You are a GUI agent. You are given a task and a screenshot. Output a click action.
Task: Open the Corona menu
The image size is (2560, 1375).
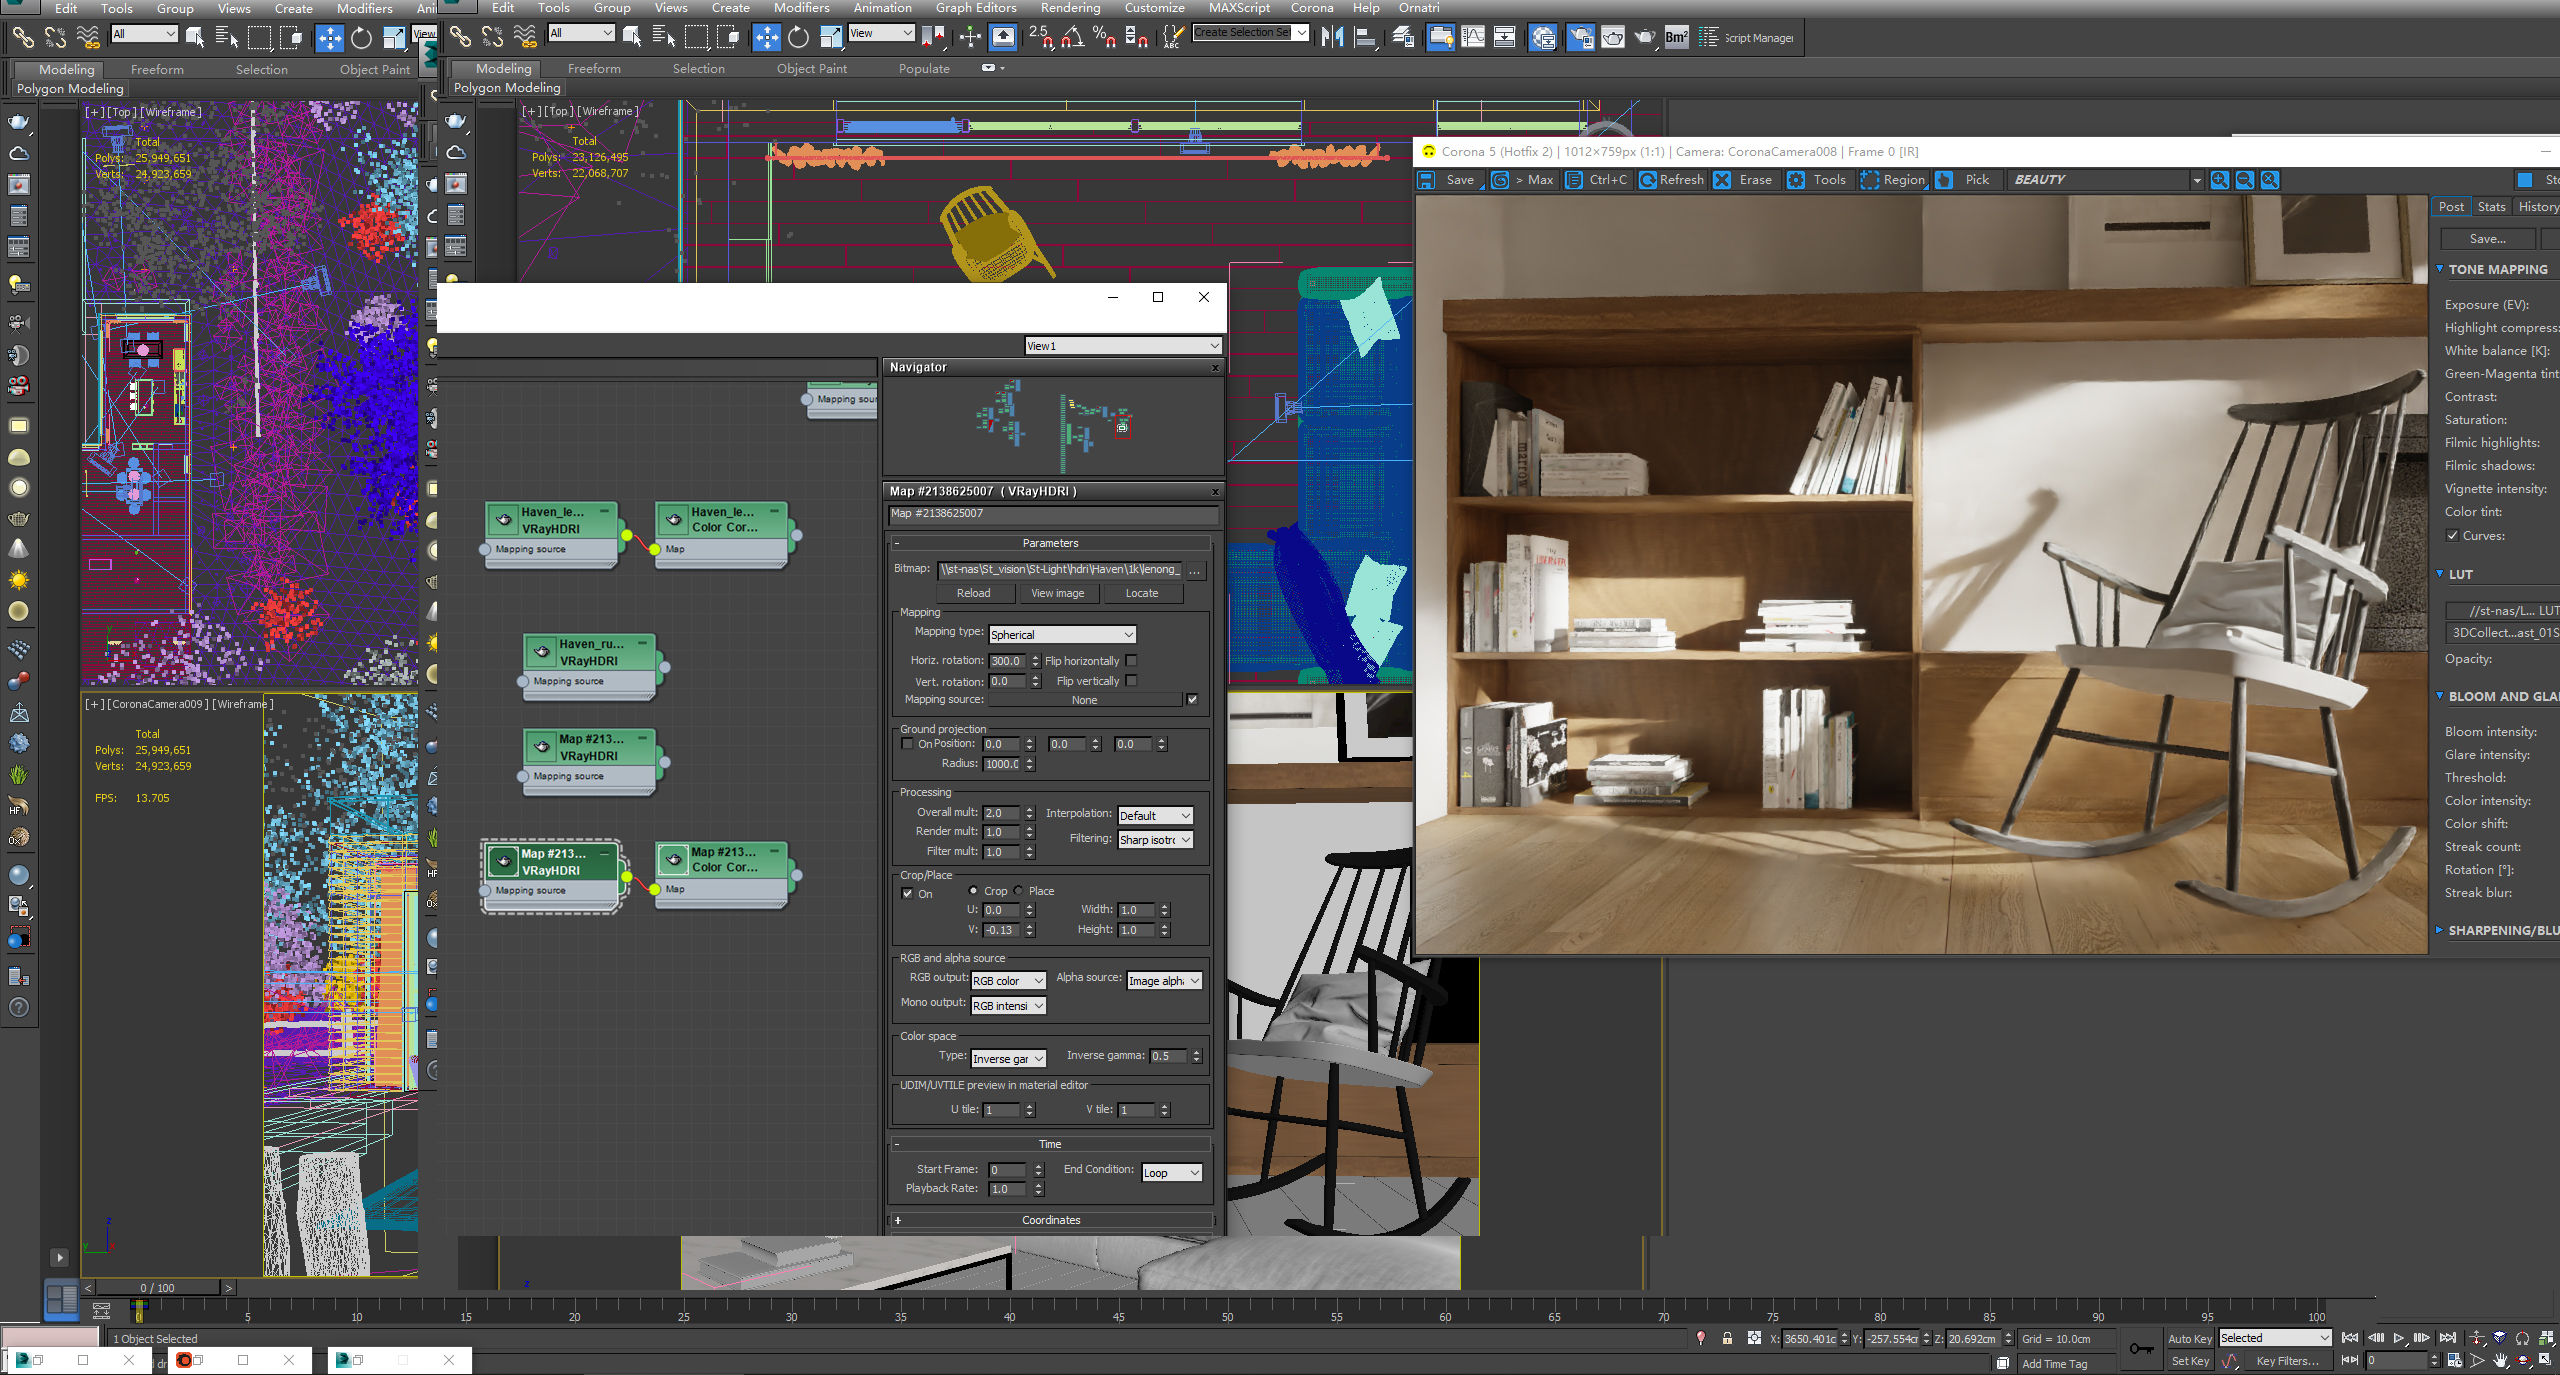click(1311, 8)
